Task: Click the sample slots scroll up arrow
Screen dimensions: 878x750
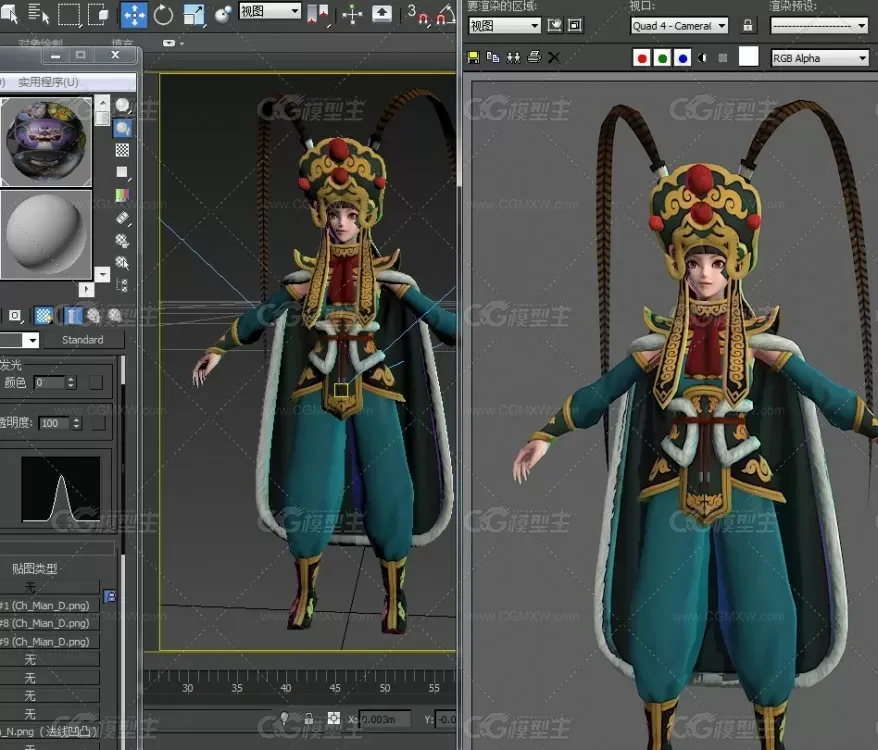Action: 102,103
